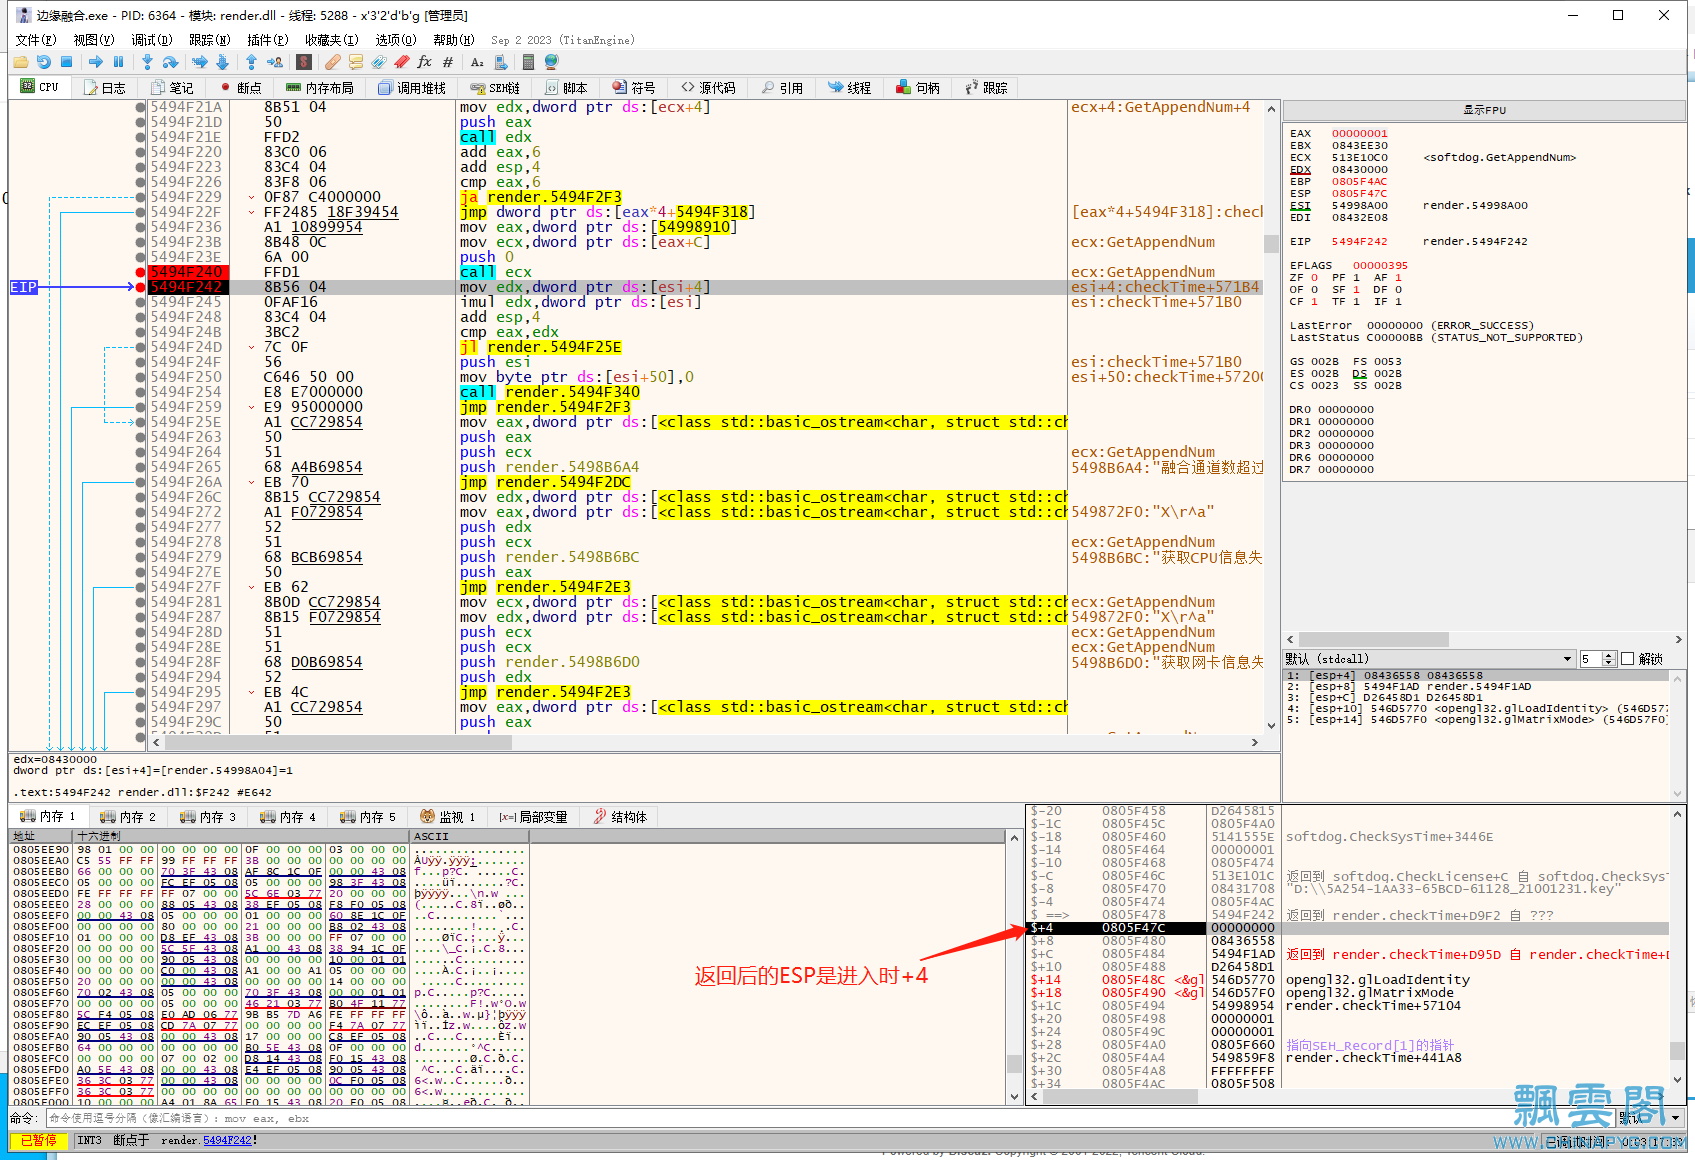The image size is (1695, 1160).
Task: Click the 显示FPU button
Action: click(x=1484, y=110)
